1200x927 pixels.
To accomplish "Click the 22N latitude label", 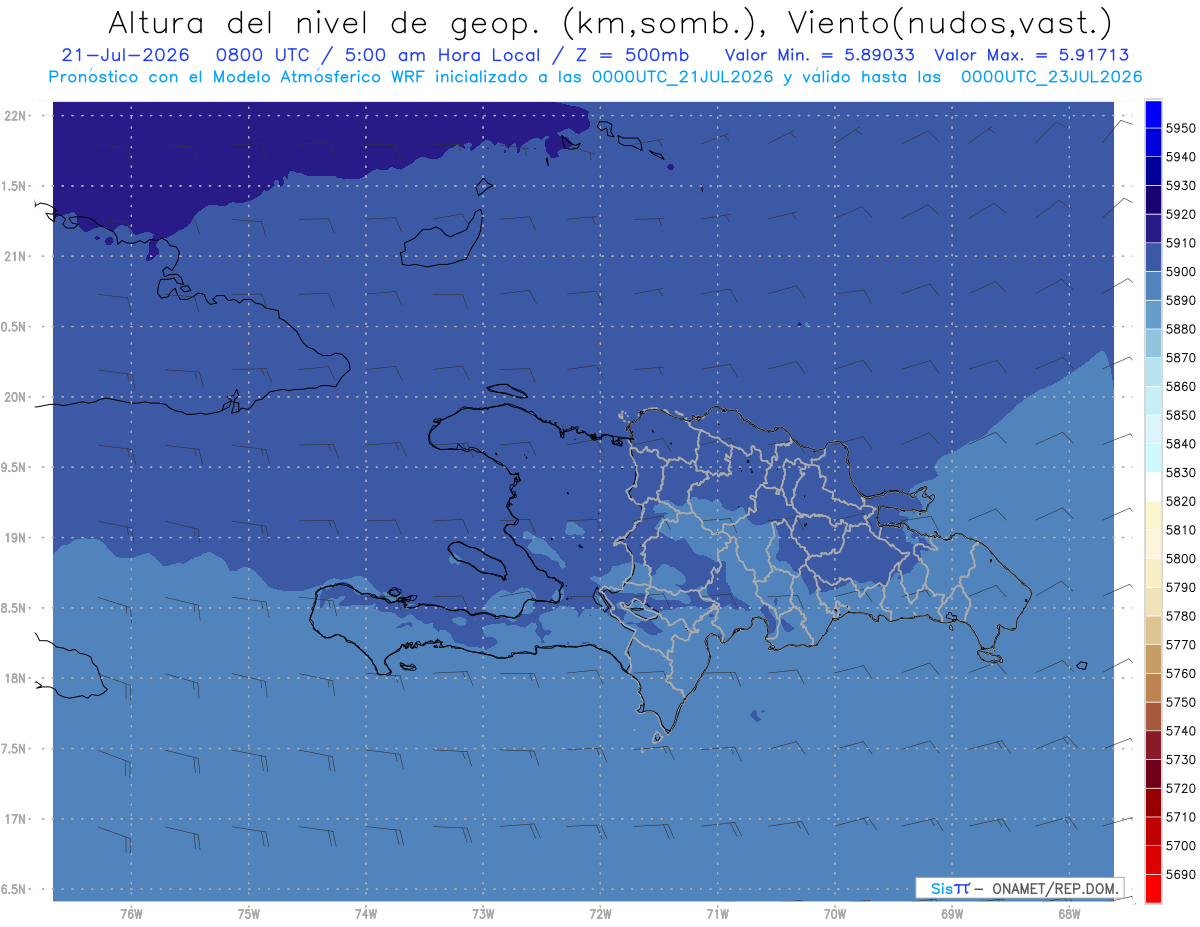I will pos(17,115).
